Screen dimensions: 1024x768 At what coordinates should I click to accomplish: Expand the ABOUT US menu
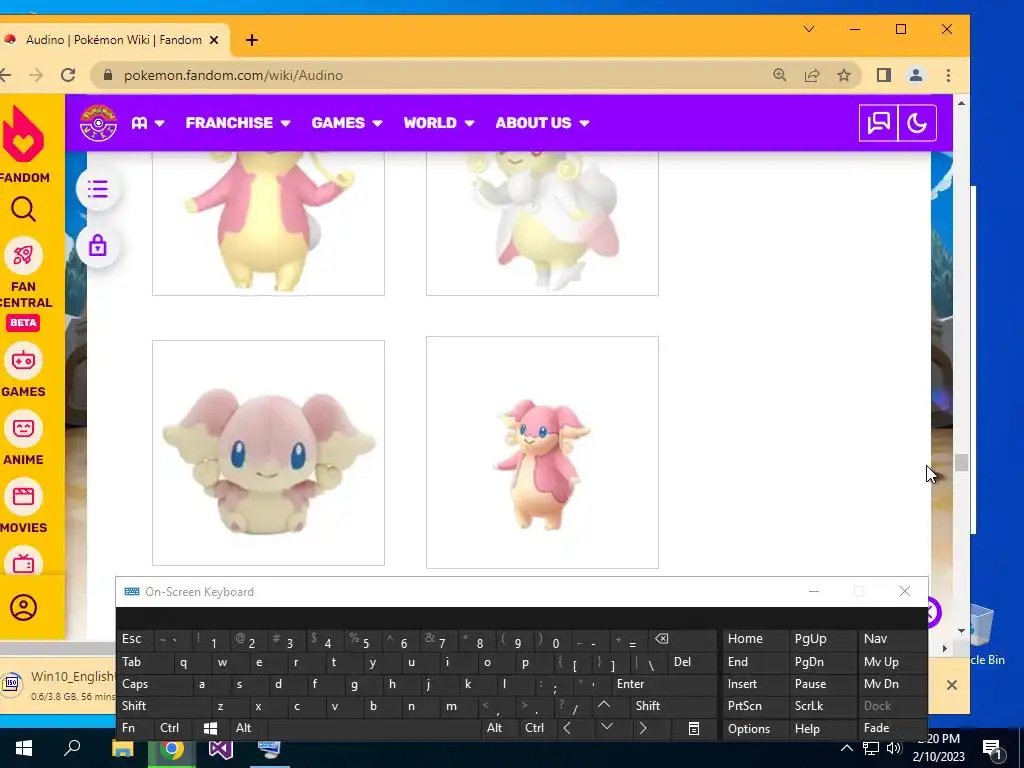[542, 123]
